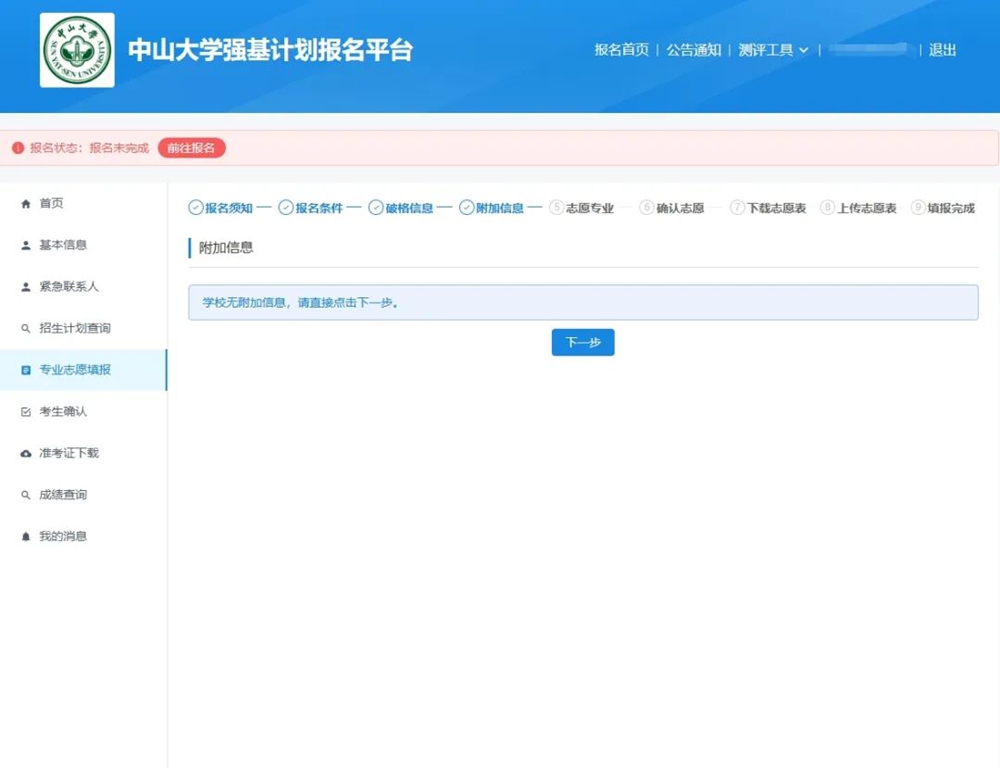Image resolution: width=1000 pixels, height=768 pixels.
Task: Open the 公告通知 page
Action: point(693,50)
